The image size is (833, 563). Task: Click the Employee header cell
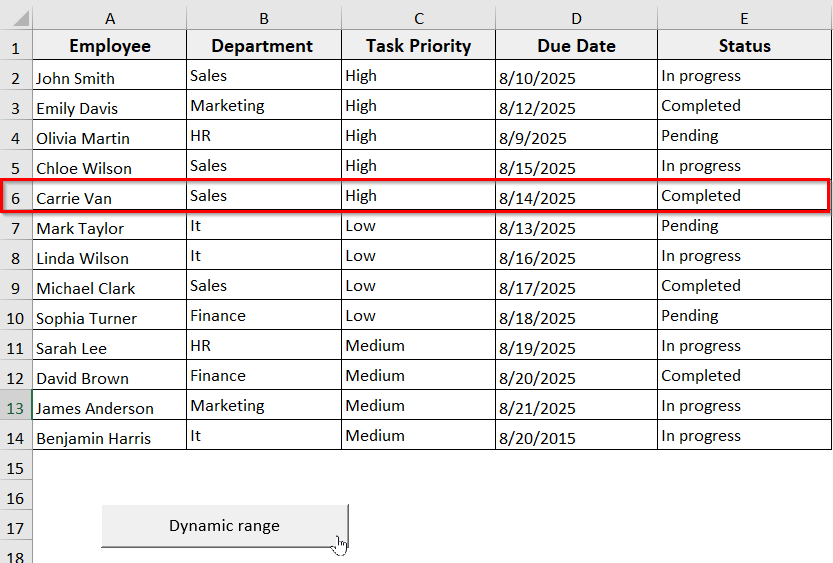point(109,46)
